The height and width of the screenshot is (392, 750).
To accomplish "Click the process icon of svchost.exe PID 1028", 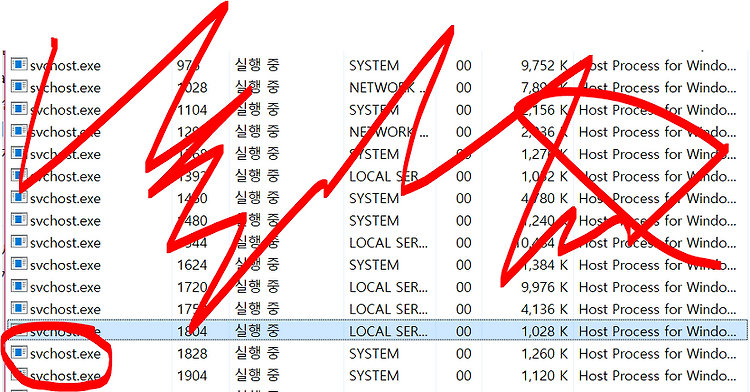I will tap(19, 87).
